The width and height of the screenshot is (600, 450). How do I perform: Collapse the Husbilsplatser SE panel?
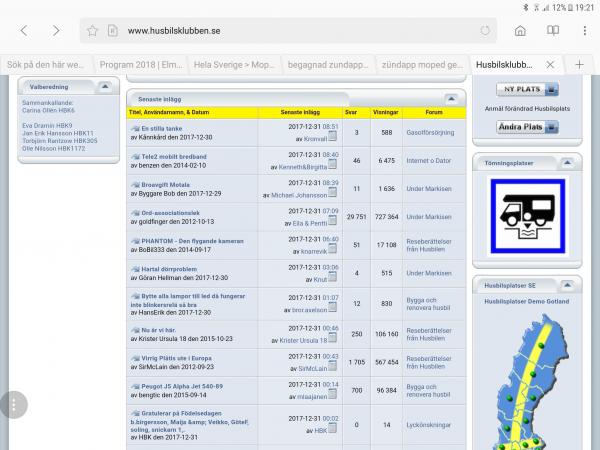pyautogui.click(x=566, y=284)
